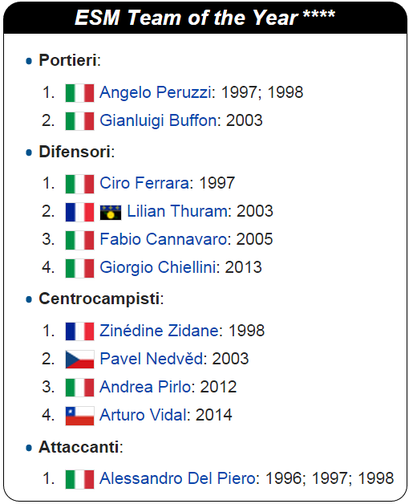The height and width of the screenshot is (504, 409).
Task: Click the Guadeloupe flag beside Lilian Thuram
Action: [110, 213]
